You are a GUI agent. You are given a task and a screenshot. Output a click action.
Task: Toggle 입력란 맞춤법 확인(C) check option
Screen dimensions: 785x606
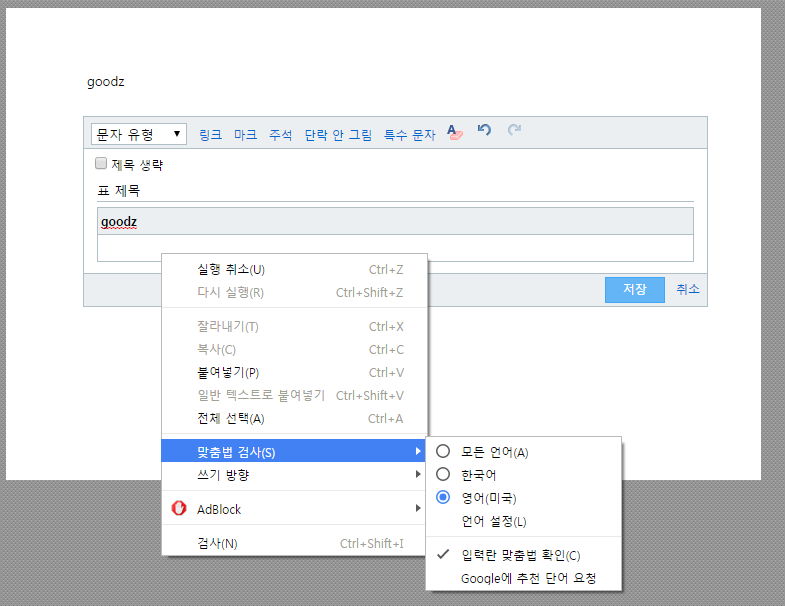(x=523, y=555)
